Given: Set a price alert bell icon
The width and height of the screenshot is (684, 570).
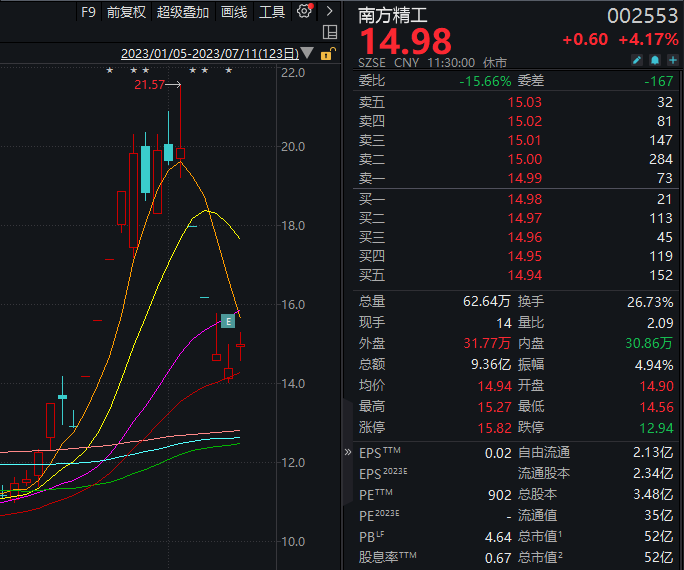Looking at the screenshot, I should (655, 60).
